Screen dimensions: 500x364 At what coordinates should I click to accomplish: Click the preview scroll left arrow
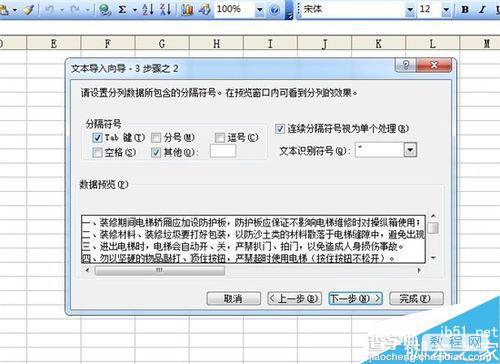tap(87, 270)
